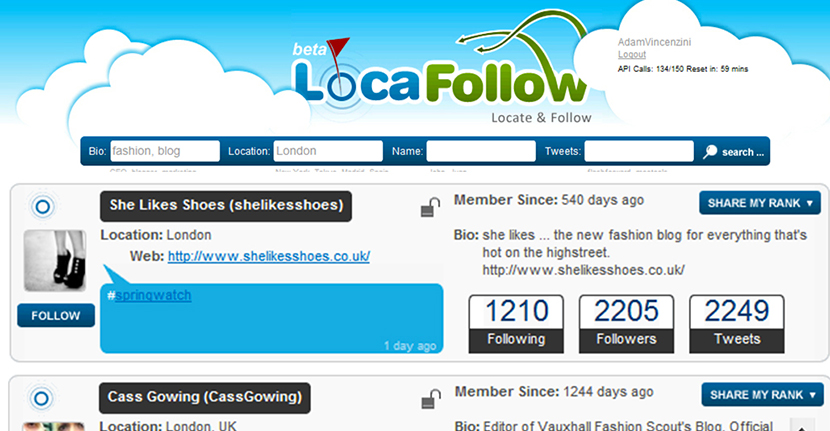Click the Location search field
Image resolution: width=830 pixels, height=431 pixels.
click(x=328, y=151)
